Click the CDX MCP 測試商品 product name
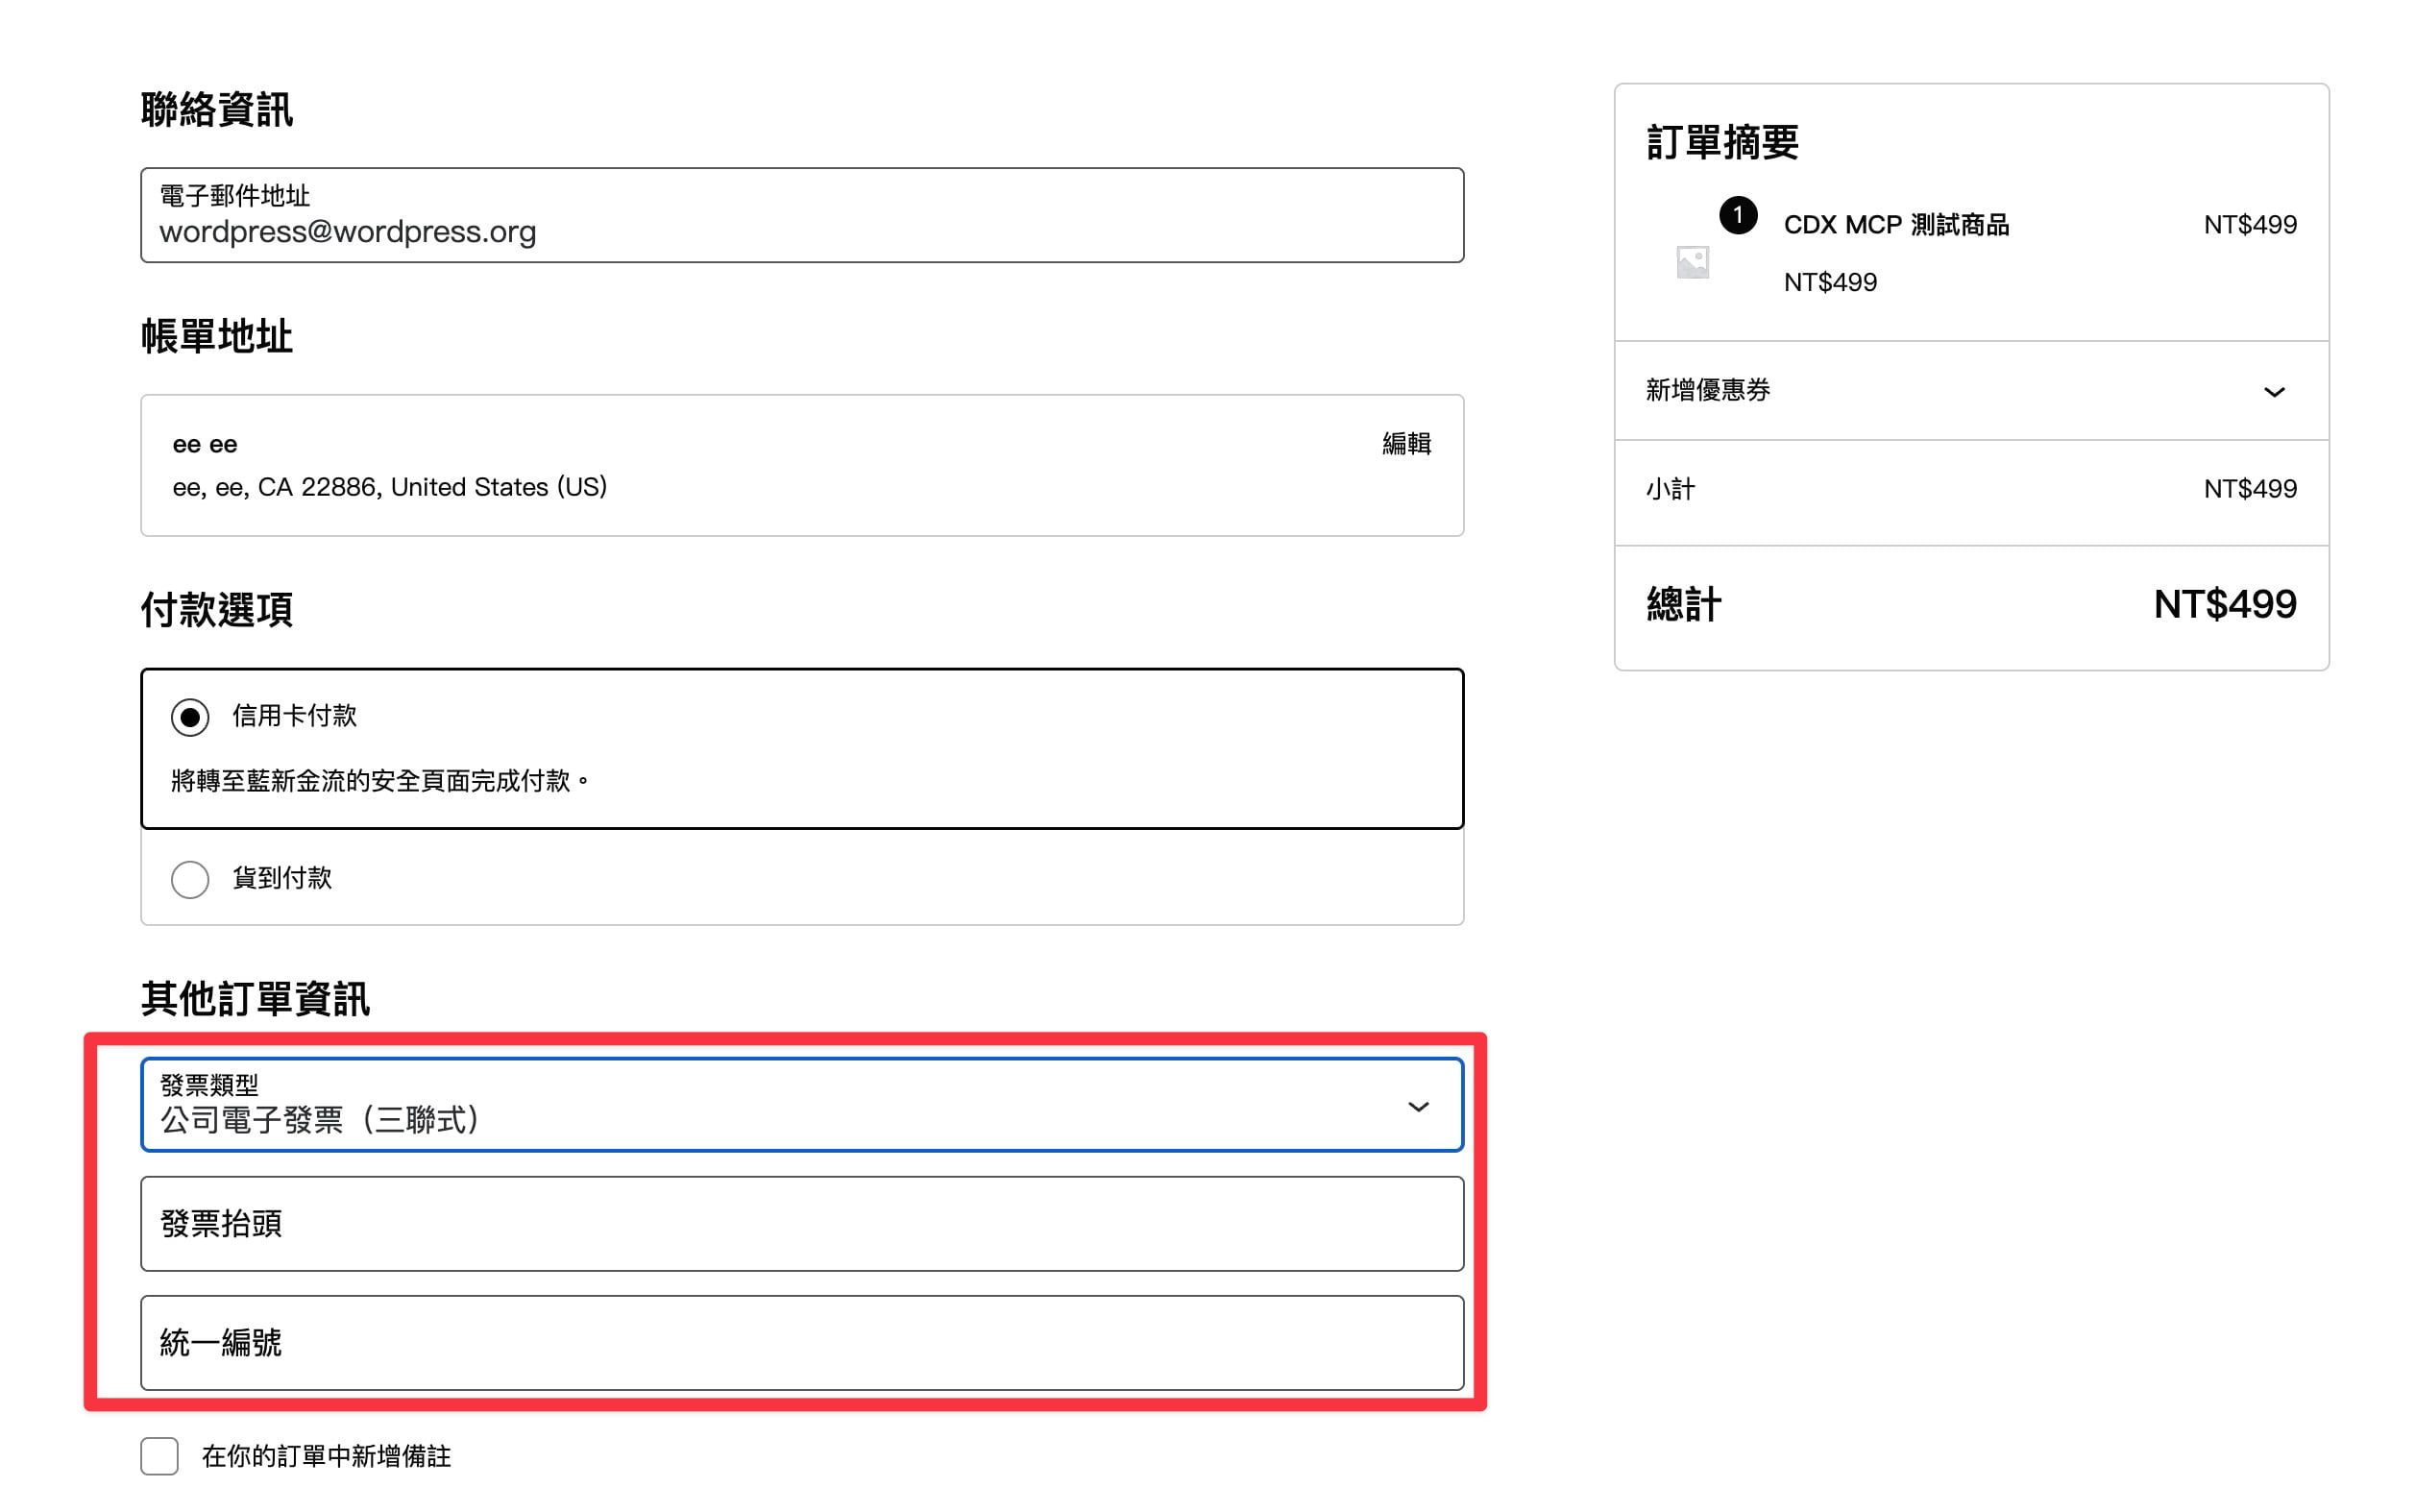Viewport: 2415px width, 1512px height. [x=1896, y=225]
